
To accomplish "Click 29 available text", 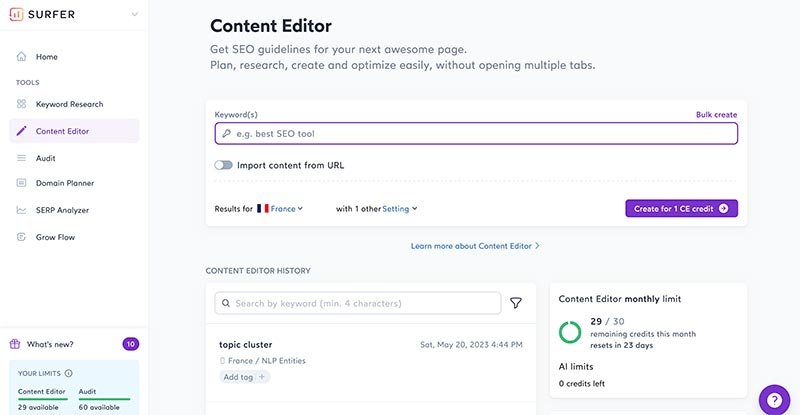I will pos(38,407).
